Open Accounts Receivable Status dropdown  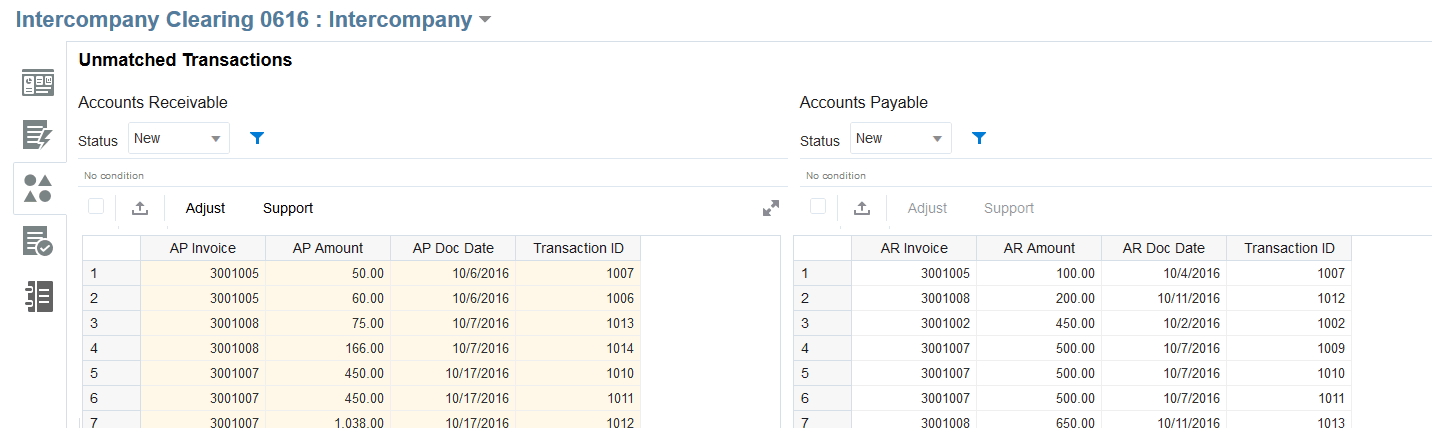[x=179, y=139]
